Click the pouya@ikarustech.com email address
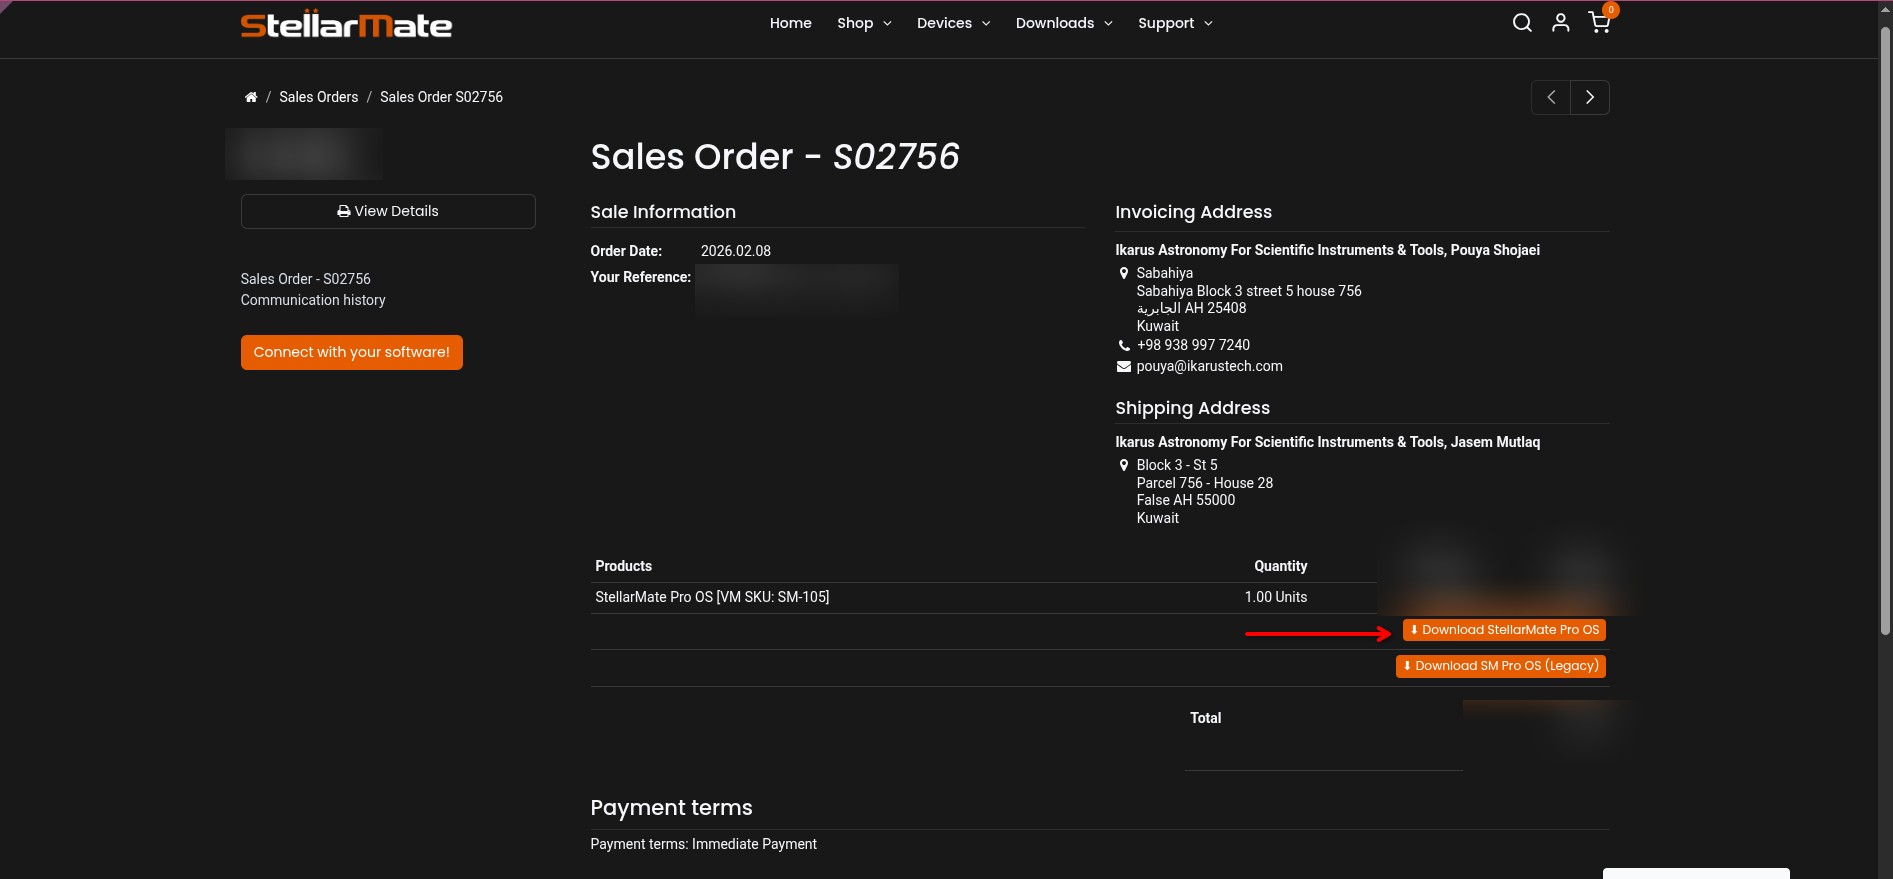The height and width of the screenshot is (879, 1893). 1209,366
